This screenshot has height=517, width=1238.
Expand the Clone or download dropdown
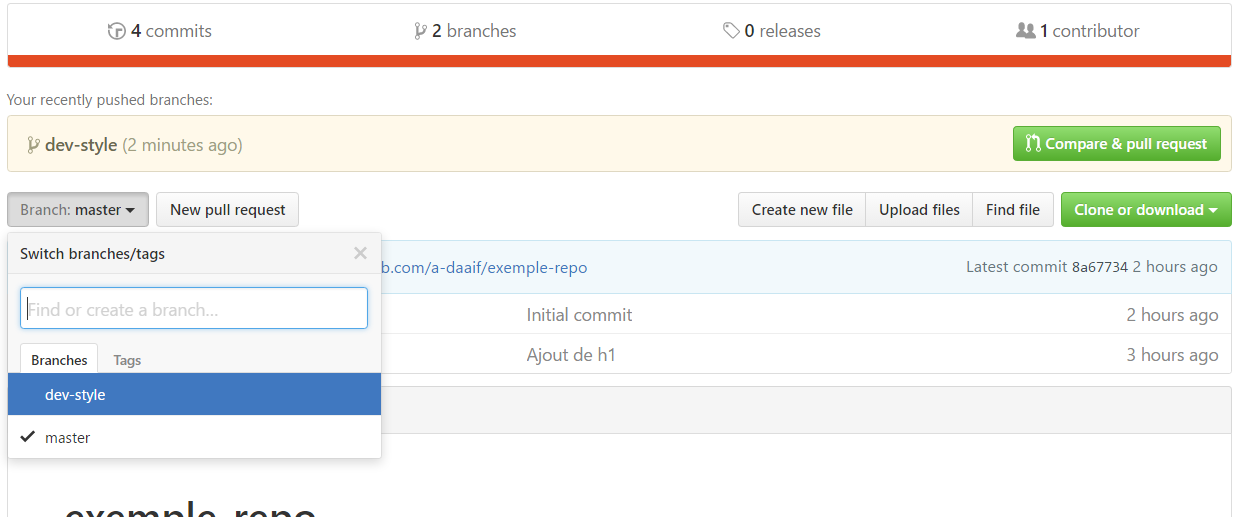[1145, 210]
